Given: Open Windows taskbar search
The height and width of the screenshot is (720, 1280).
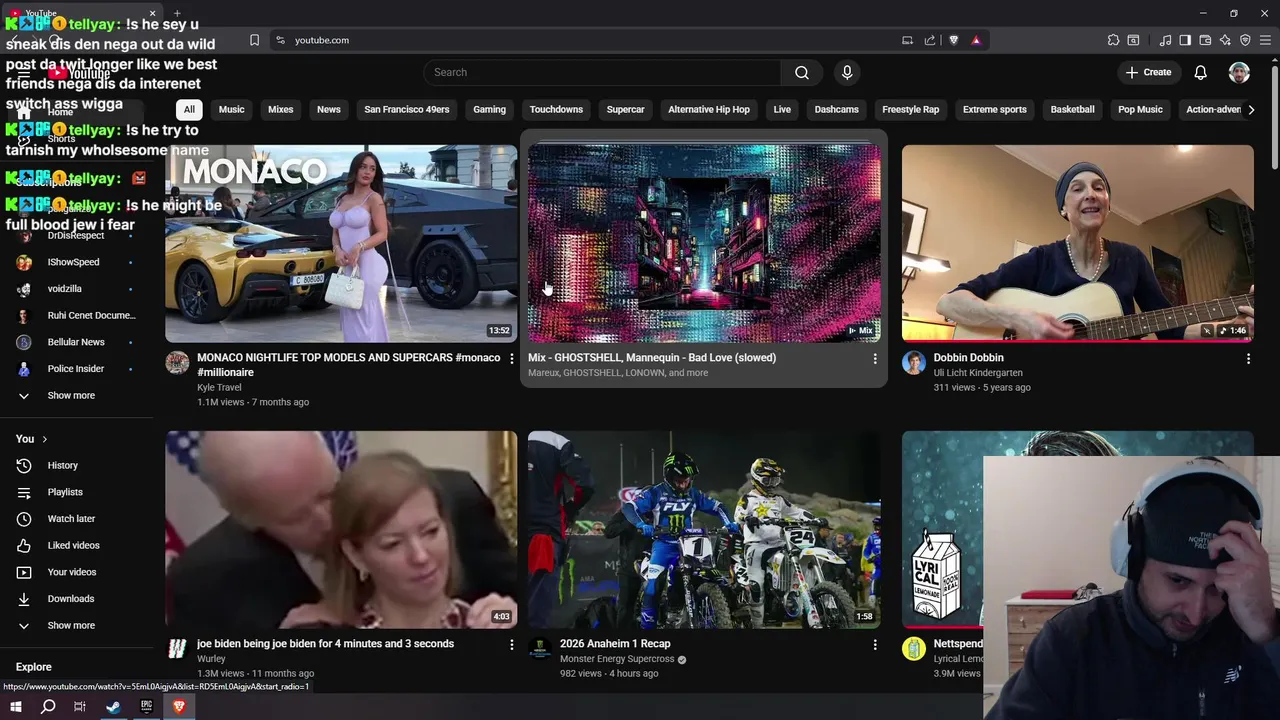Looking at the screenshot, I should [48, 706].
